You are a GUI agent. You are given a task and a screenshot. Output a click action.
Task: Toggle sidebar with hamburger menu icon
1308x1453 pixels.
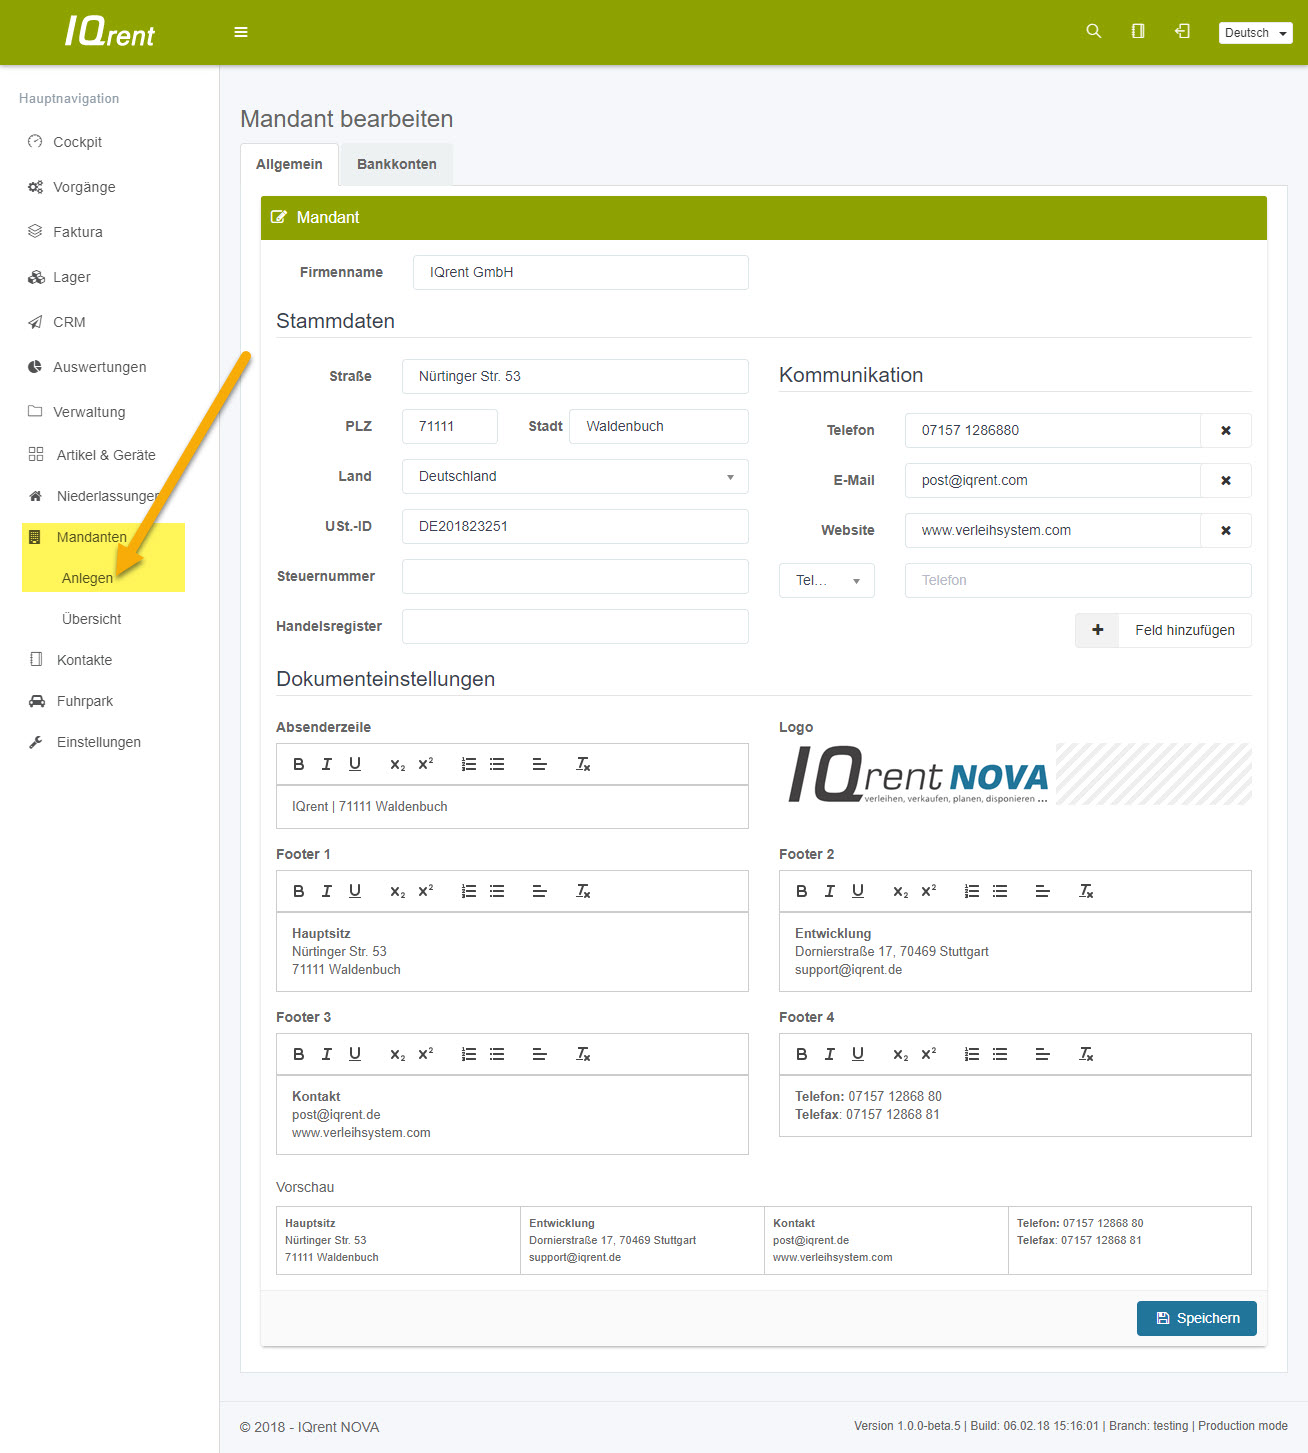coord(241,32)
